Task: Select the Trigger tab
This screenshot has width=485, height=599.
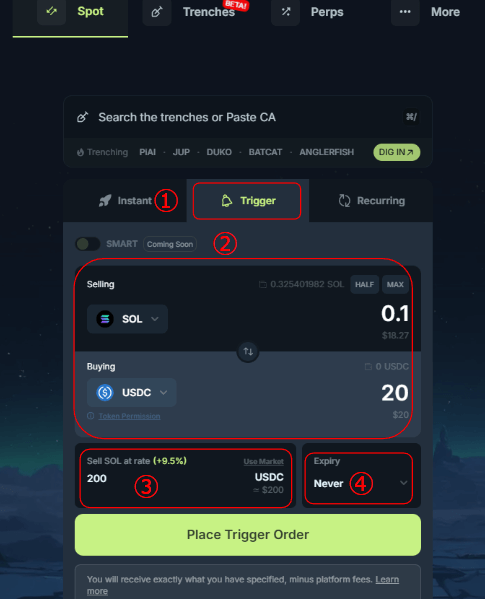Action: coord(248,201)
